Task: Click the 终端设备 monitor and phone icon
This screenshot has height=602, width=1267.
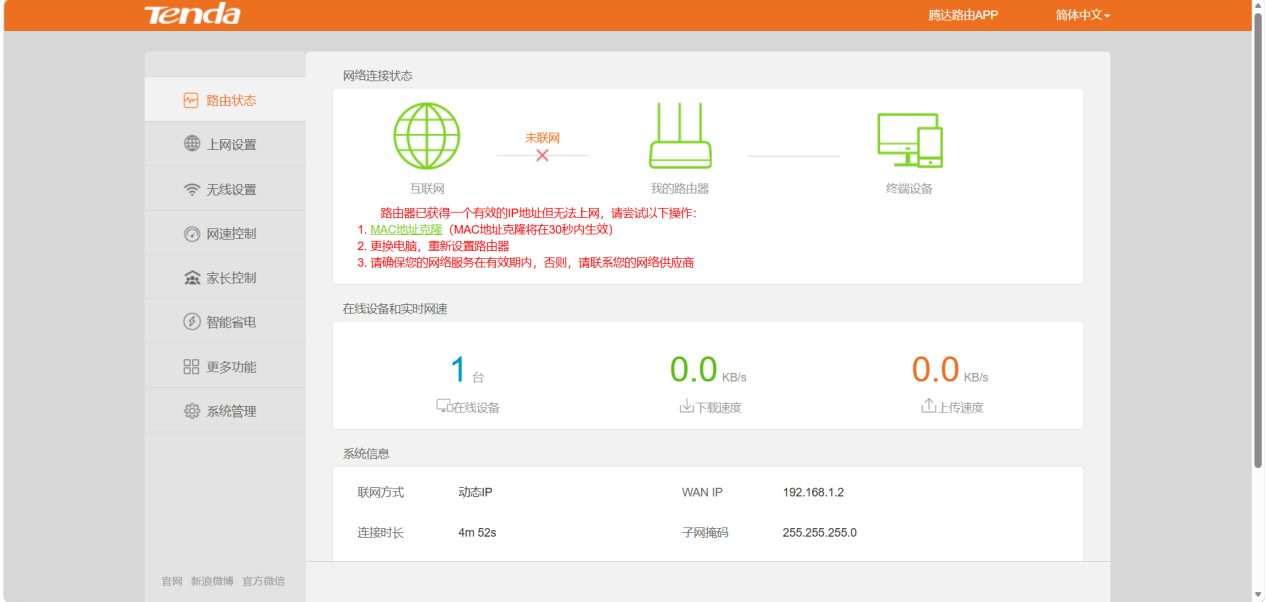Action: point(910,140)
